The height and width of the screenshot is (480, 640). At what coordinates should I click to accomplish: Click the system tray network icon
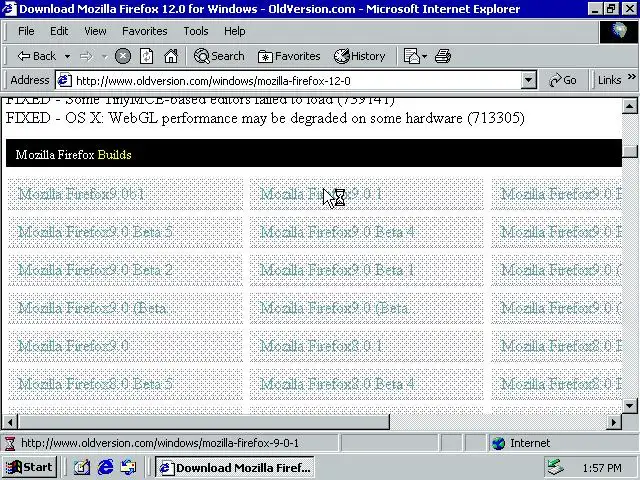tap(556, 467)
